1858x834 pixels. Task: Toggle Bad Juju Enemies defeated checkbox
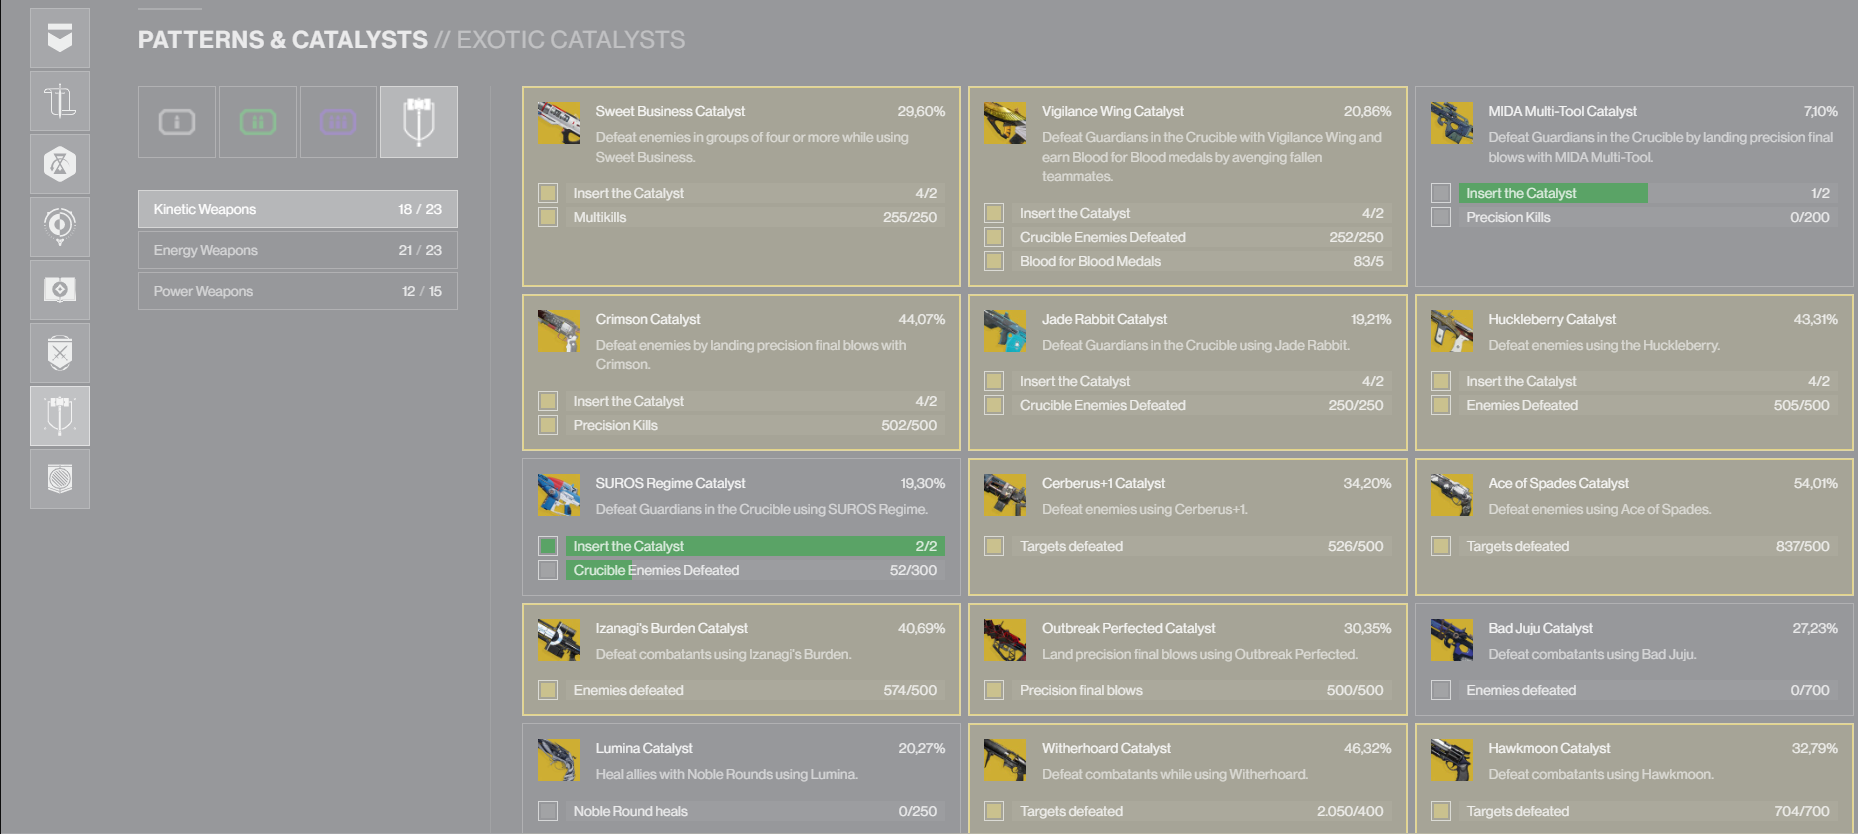(1441, 690)
